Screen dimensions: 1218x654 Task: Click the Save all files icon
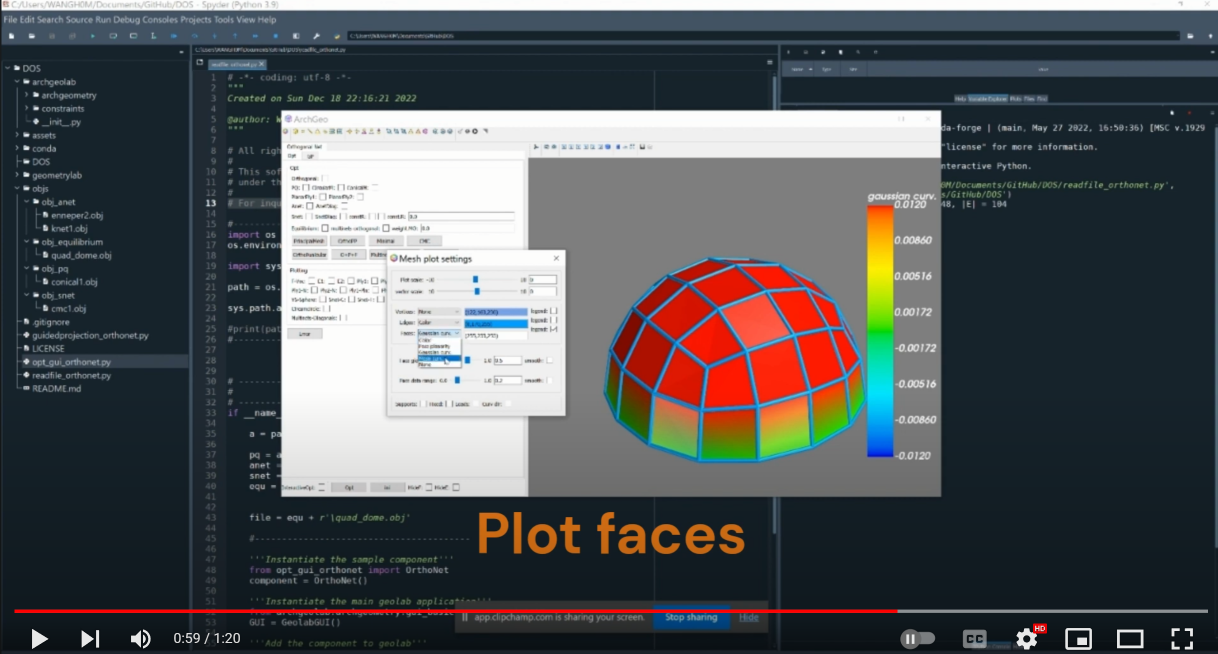[x=72, y=35]
